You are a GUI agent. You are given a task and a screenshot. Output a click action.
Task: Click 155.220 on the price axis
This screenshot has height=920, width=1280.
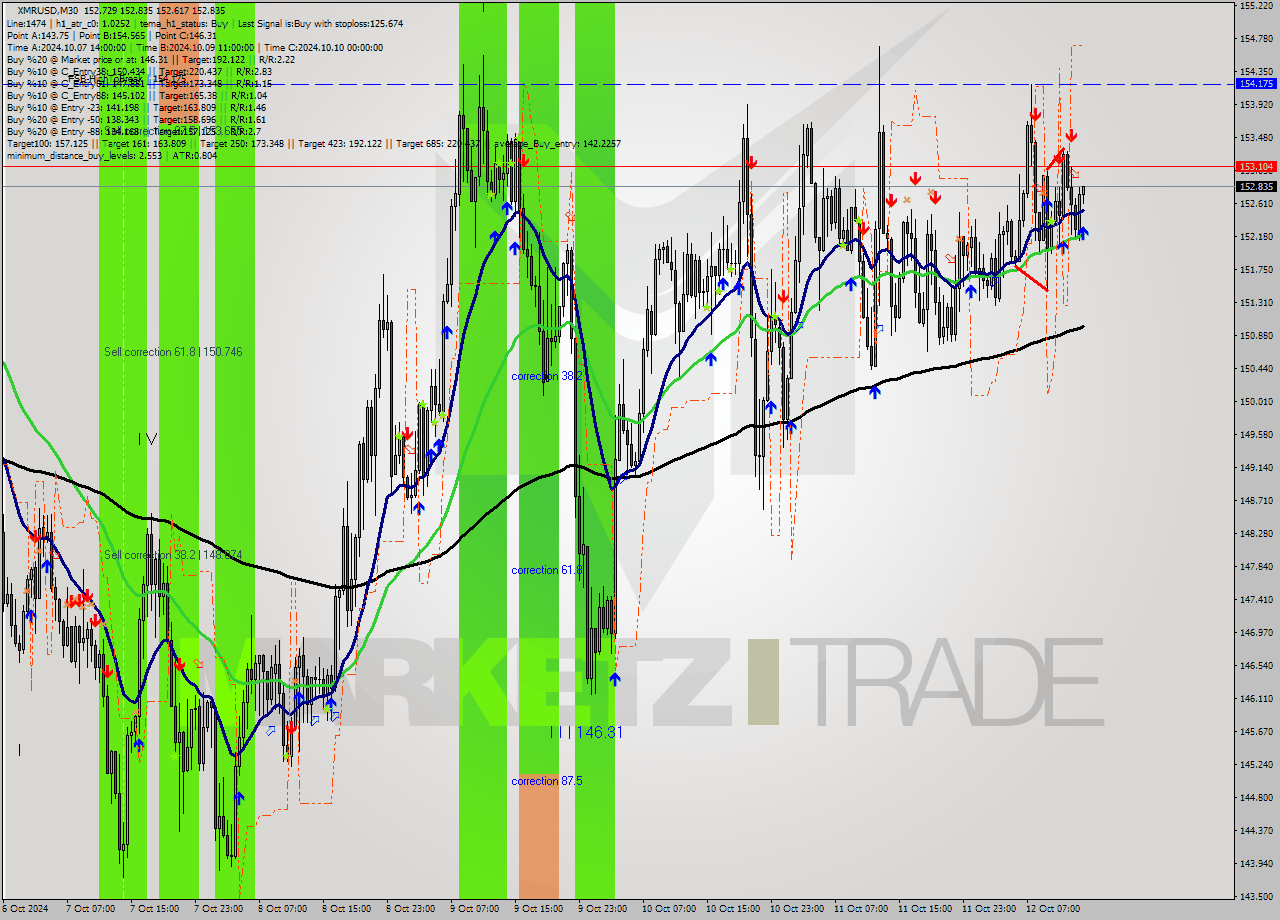click(x=1256, y=6)
